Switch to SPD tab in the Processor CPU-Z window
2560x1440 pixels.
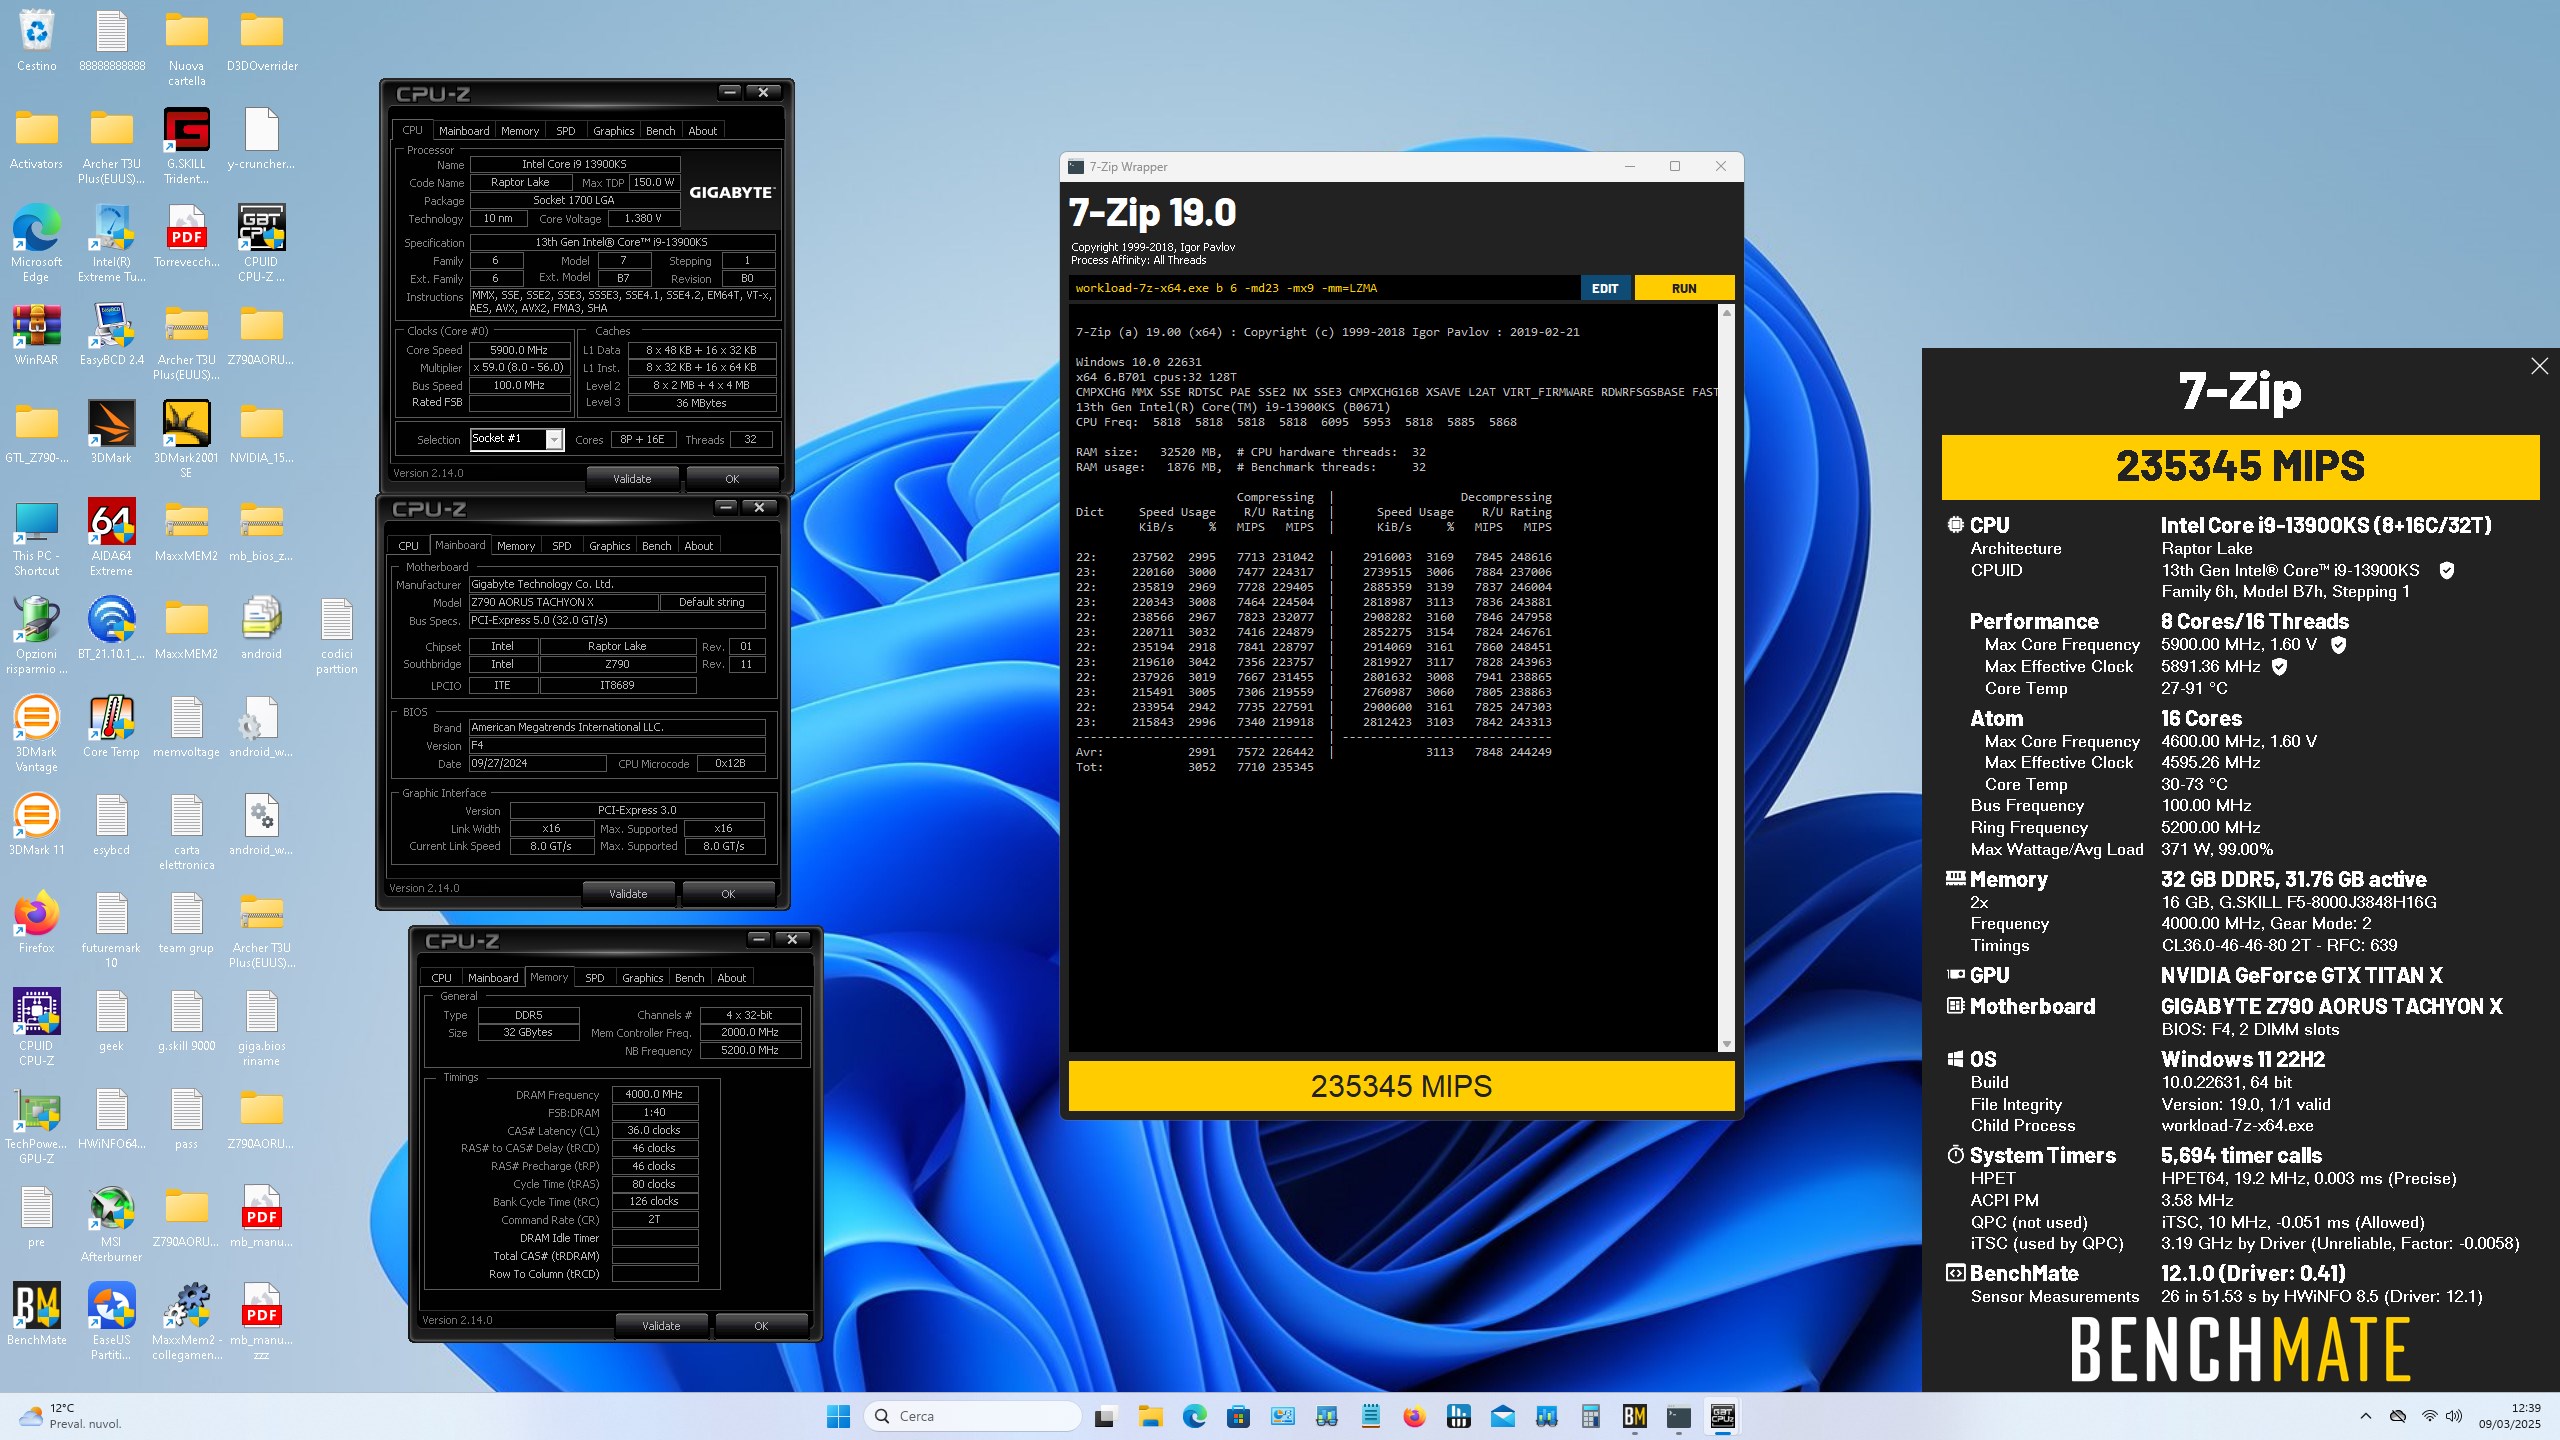click(x=565, y=131)
